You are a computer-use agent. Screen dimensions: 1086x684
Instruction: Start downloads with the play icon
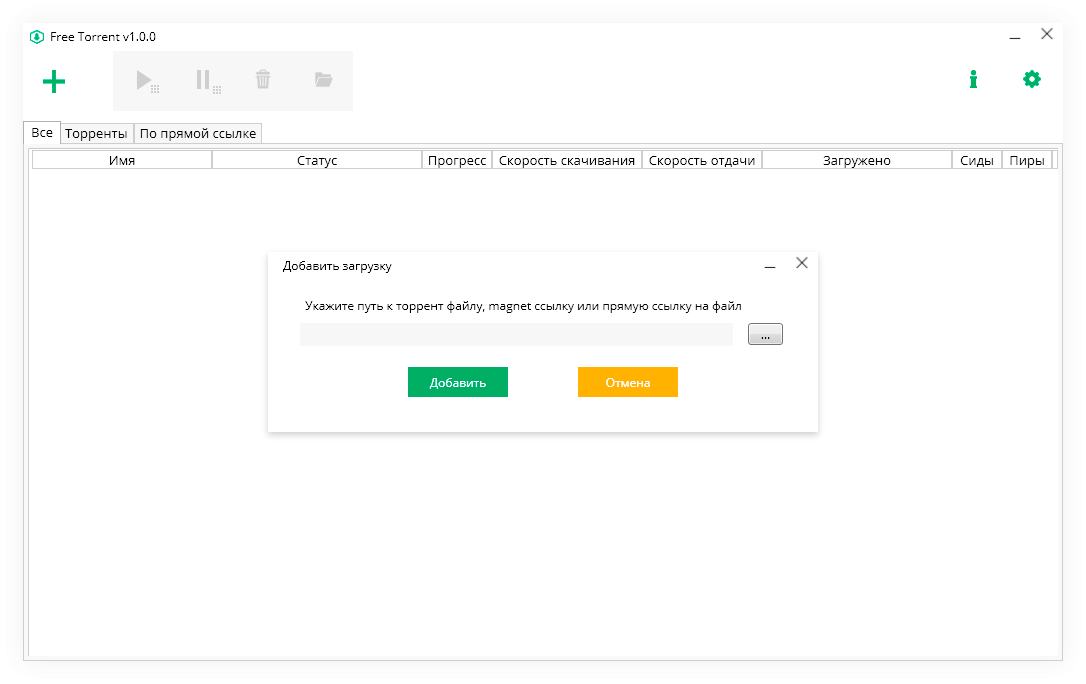147,81
